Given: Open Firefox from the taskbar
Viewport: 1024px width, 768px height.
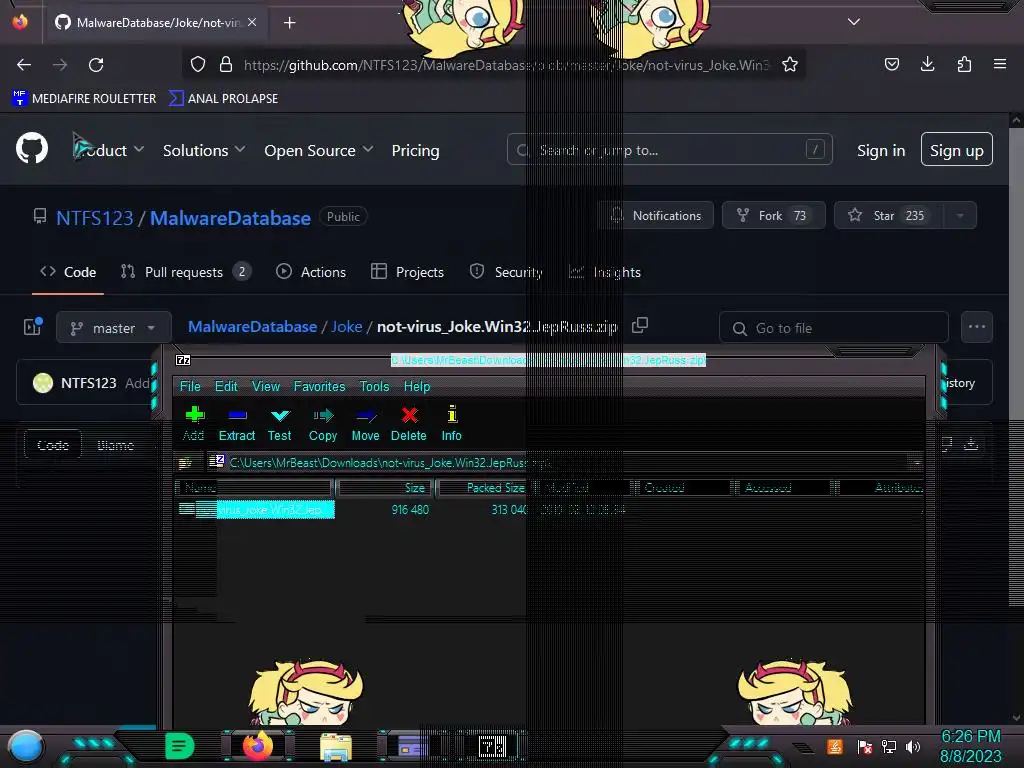Looking at the screenshot, I should 257,746.
